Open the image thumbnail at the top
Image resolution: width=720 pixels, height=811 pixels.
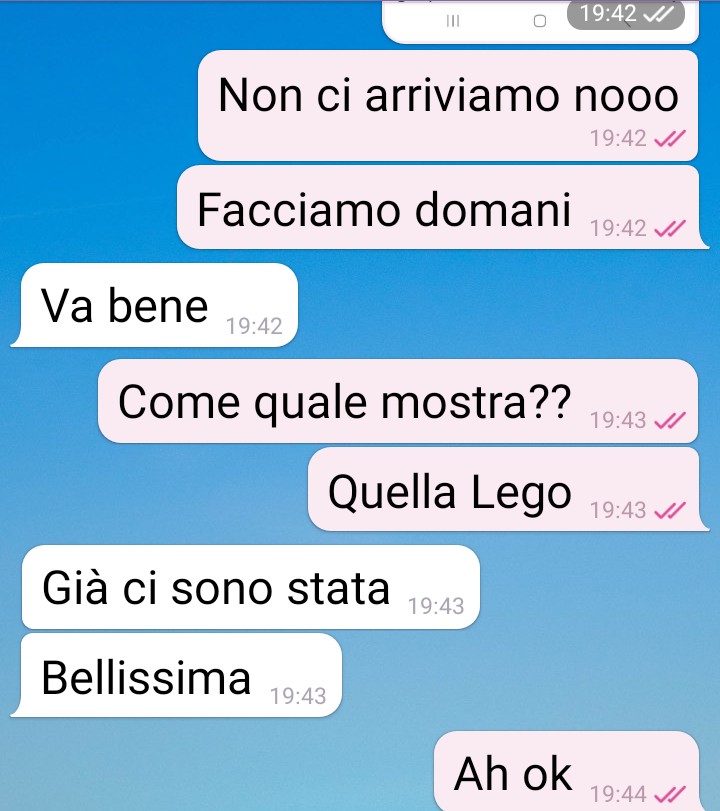point(541,22)
